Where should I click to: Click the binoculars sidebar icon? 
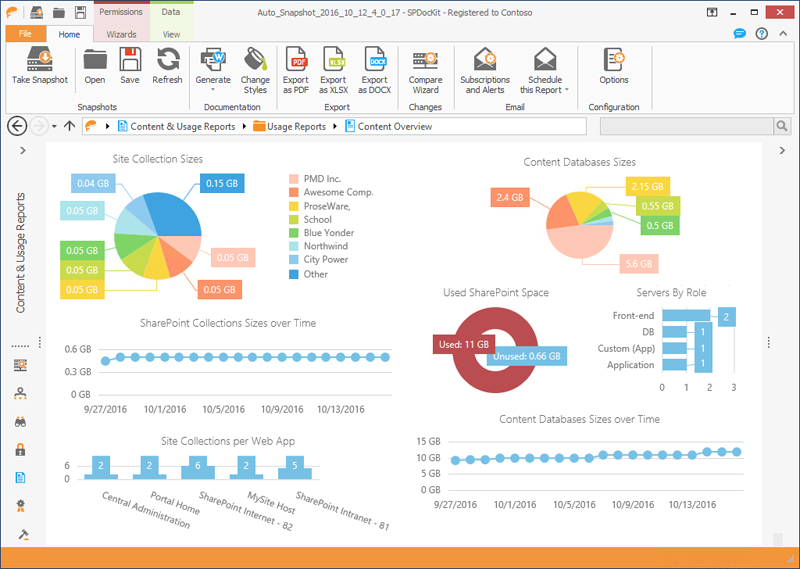coord(20,422)
